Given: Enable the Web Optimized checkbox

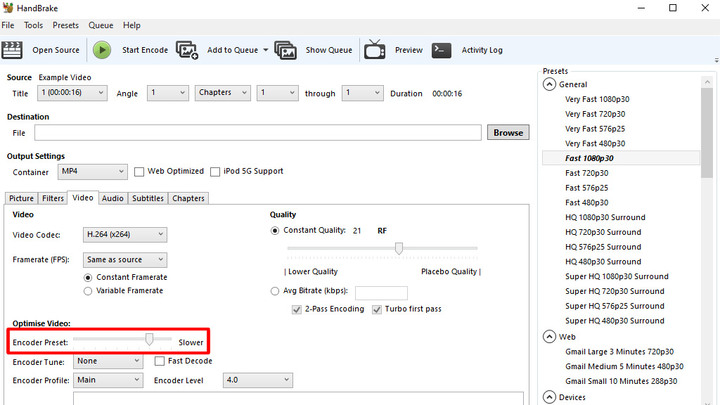Looking at the screenshot, I should (x=139, y=172).
